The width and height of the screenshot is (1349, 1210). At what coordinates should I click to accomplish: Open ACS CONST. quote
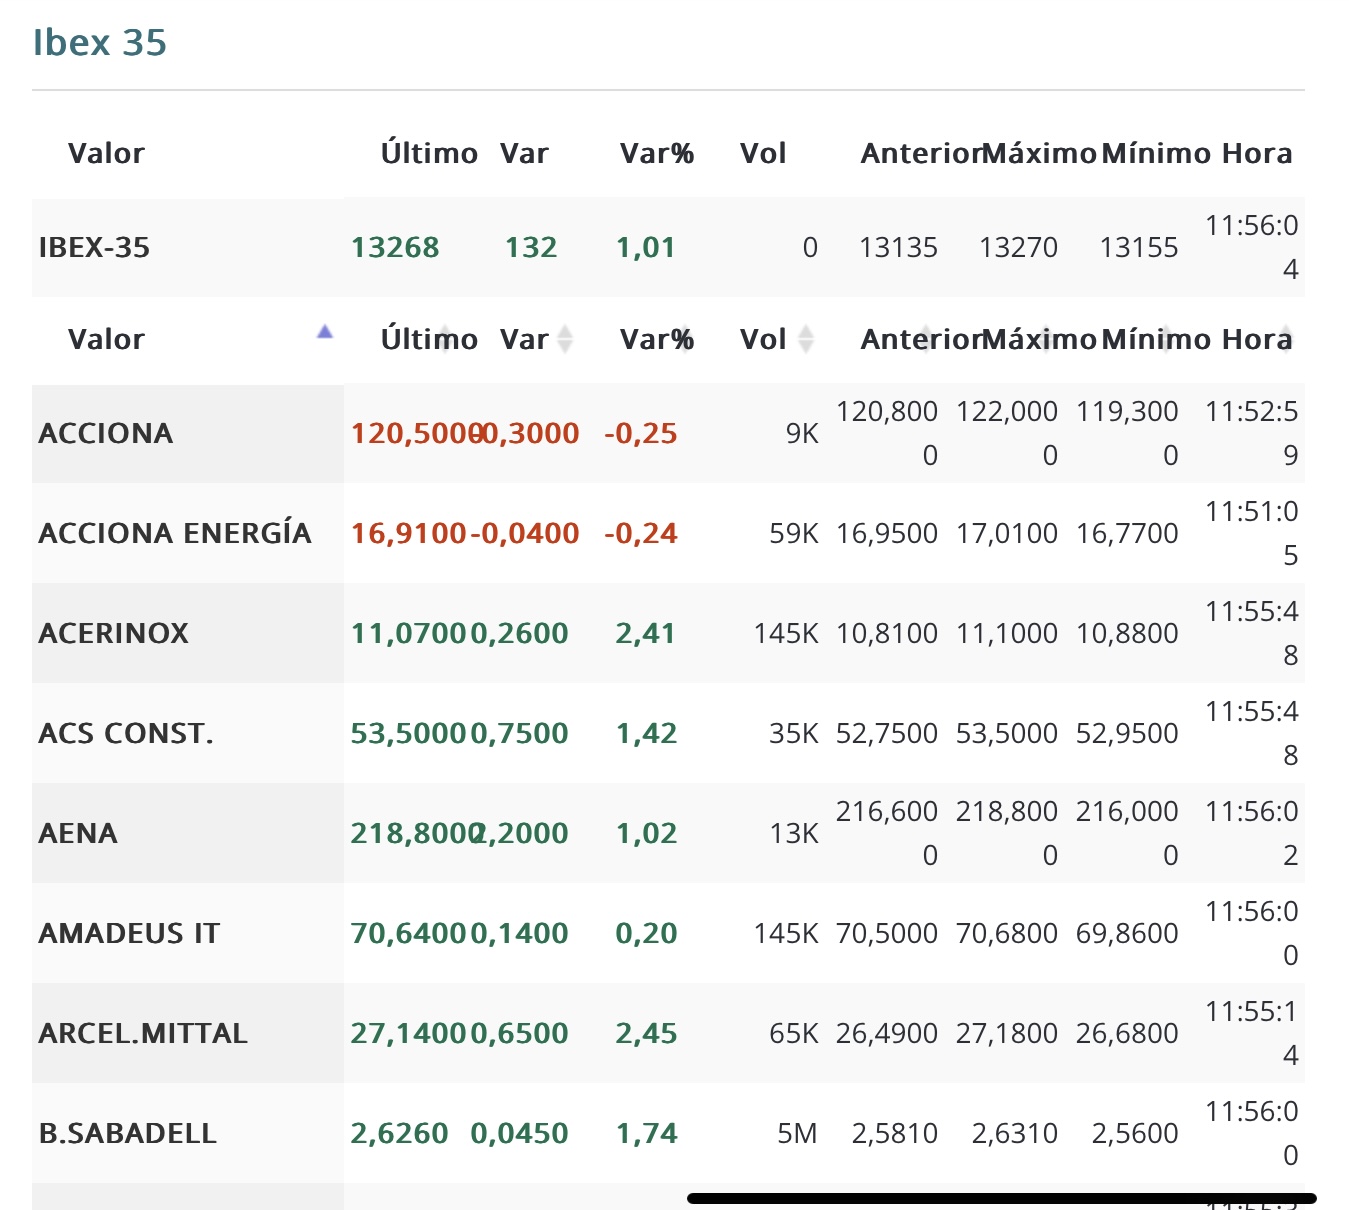pos(668,733)
